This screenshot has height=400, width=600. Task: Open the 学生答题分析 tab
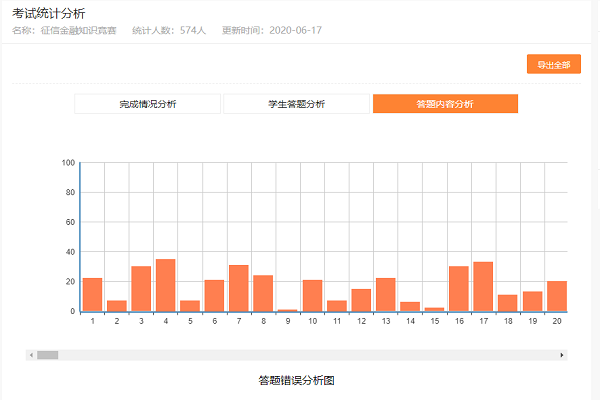click(x=296, y=104)
